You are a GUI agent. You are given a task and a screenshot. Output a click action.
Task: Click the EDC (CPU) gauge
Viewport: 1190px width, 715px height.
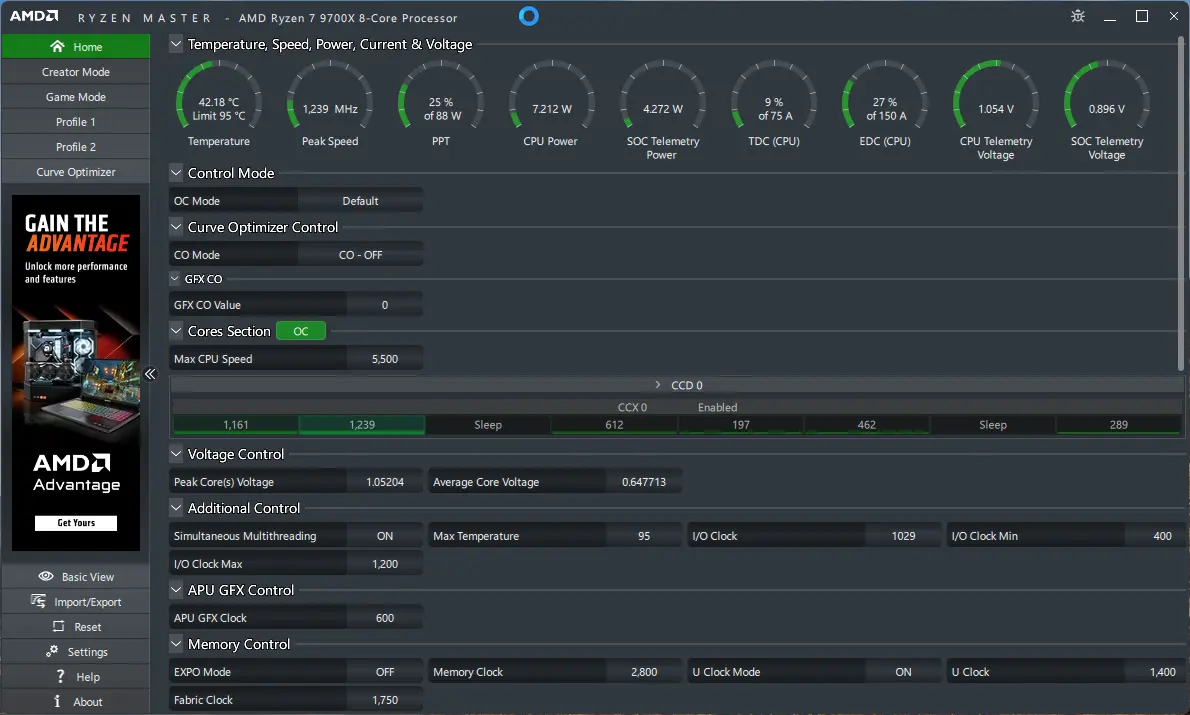pyautogui.click(x=885, y=103)
